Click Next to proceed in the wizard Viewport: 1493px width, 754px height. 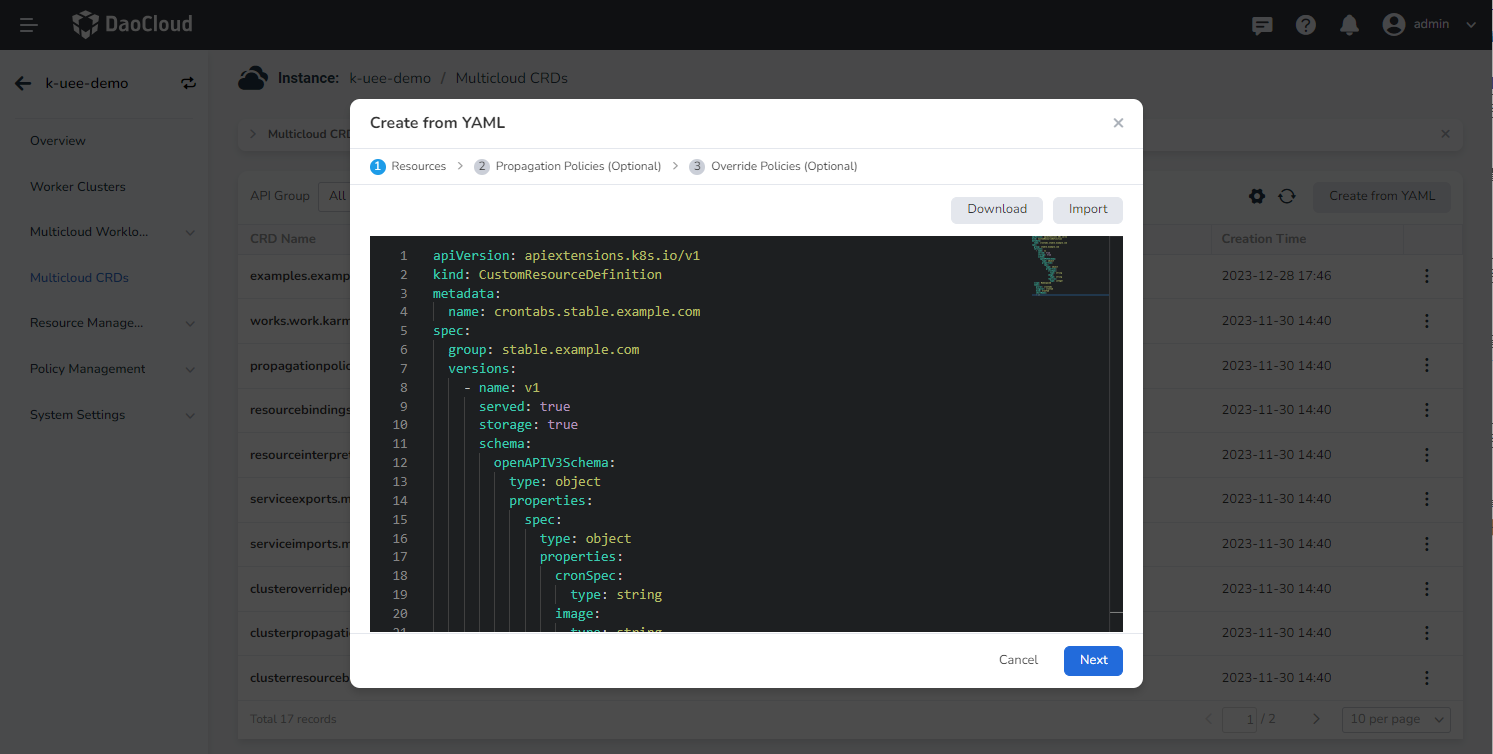point(1092,660)
